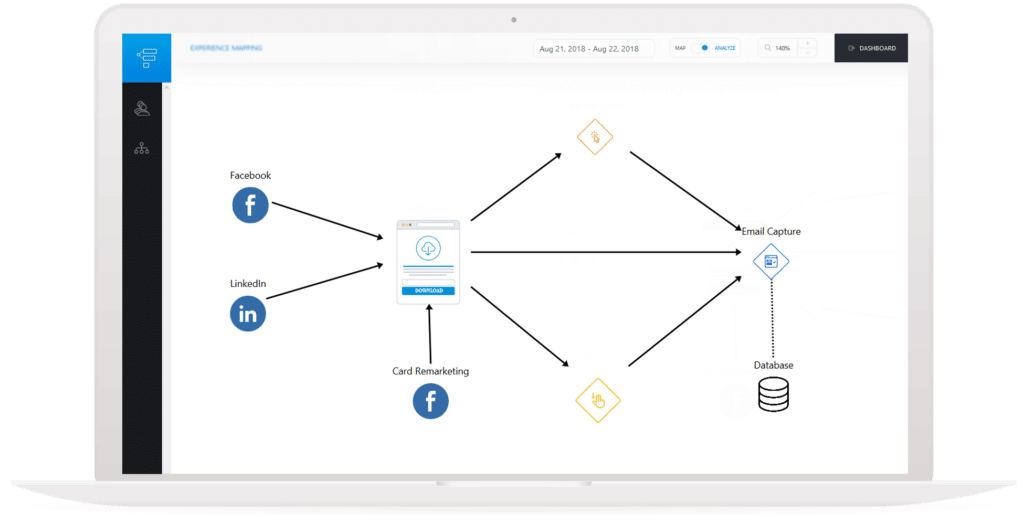Select the Email Capture diamond node
1024x526 pixels.
[771, 261]
